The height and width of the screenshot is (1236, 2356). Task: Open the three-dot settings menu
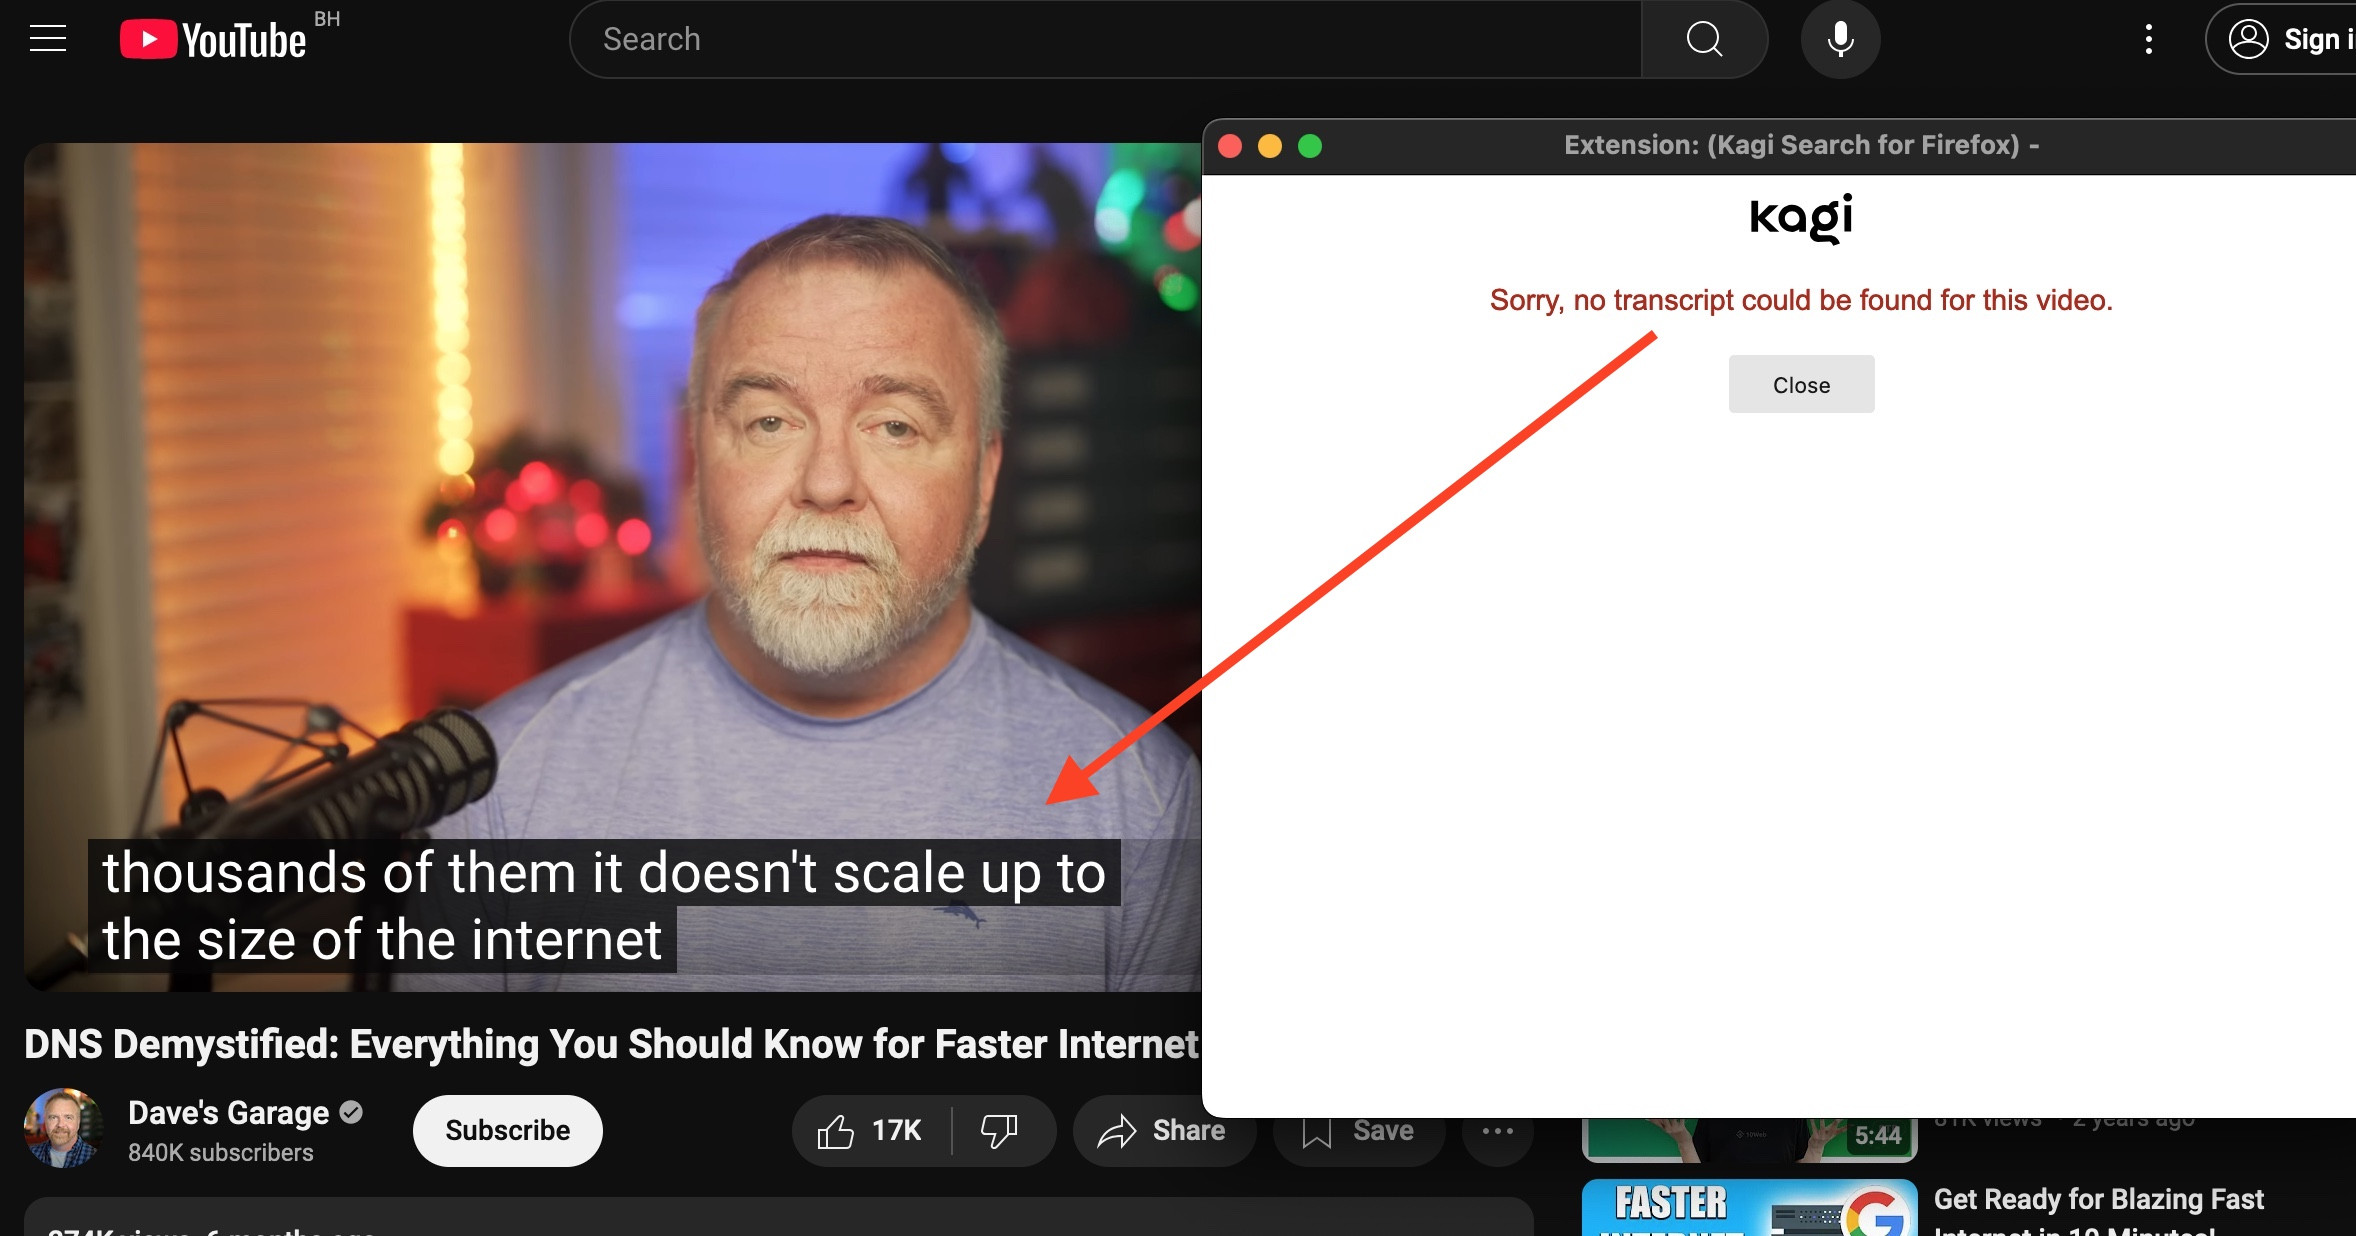2148,39
